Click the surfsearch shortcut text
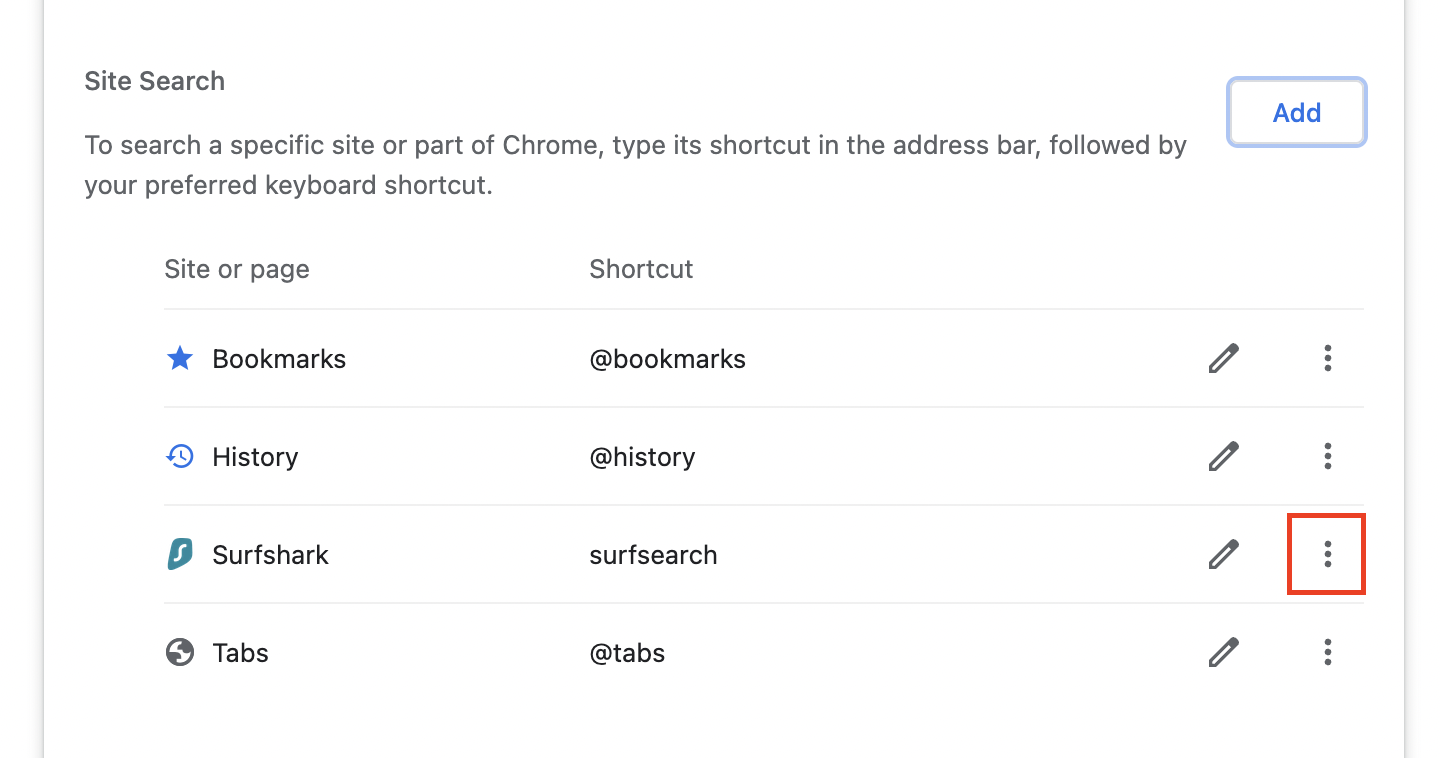The image size is (1440, 758). (x=653, y=555)
